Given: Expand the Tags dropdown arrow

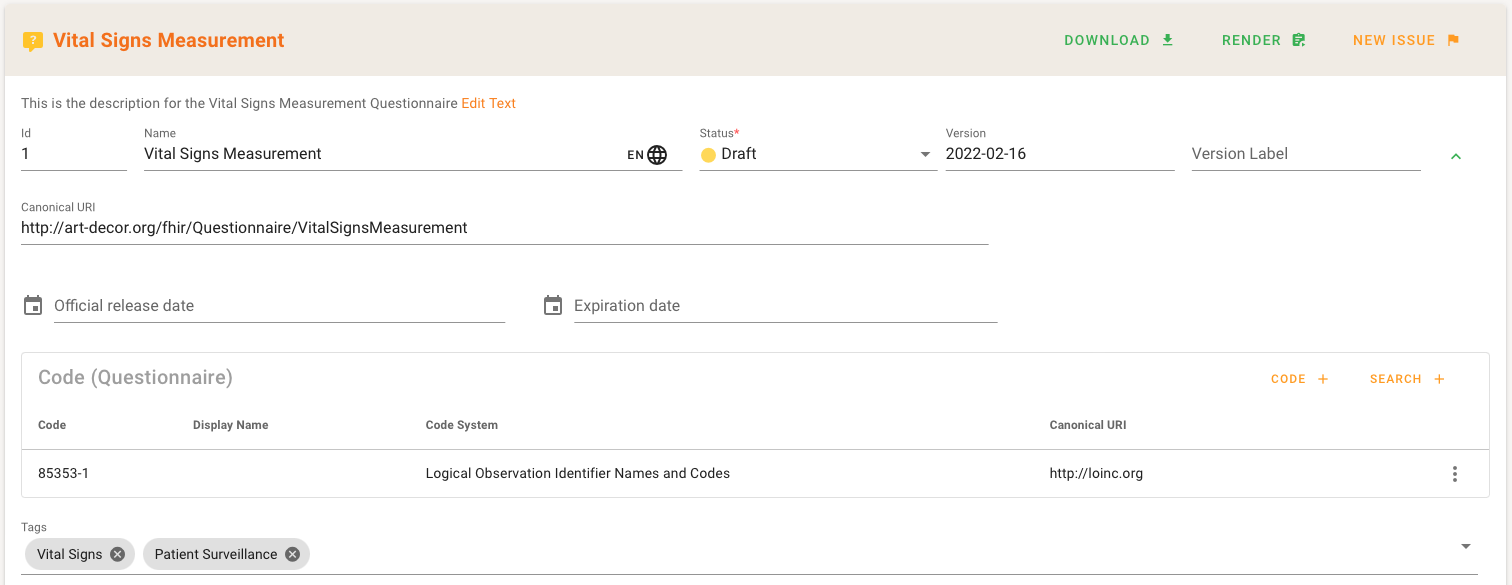Looking at the screenshot, I should pos(1466,546).
